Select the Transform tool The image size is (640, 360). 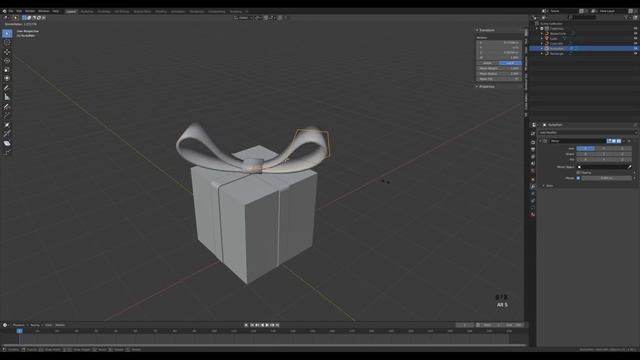pyautogui.click(x=7, y=78)
